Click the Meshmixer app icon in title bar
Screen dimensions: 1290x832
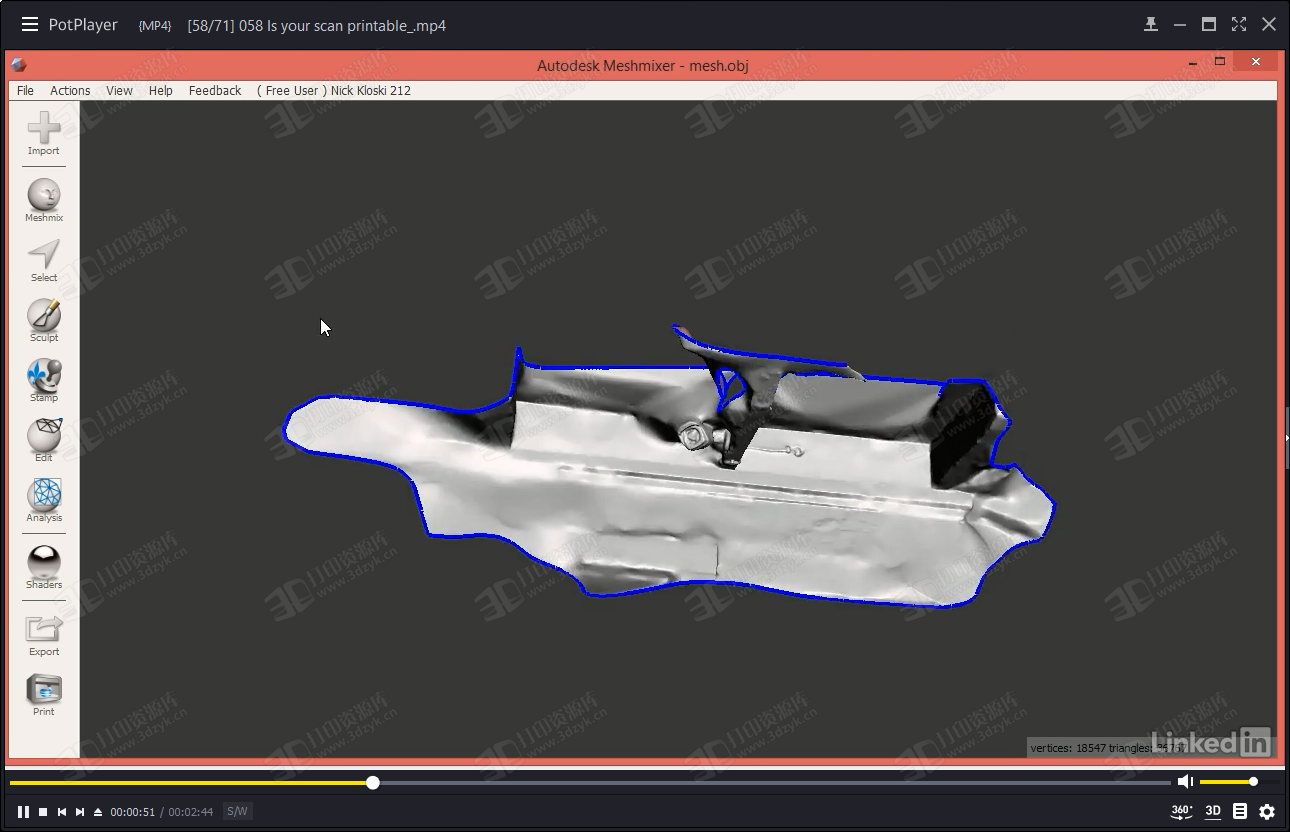pyautogui.click(x=19, y=65)
